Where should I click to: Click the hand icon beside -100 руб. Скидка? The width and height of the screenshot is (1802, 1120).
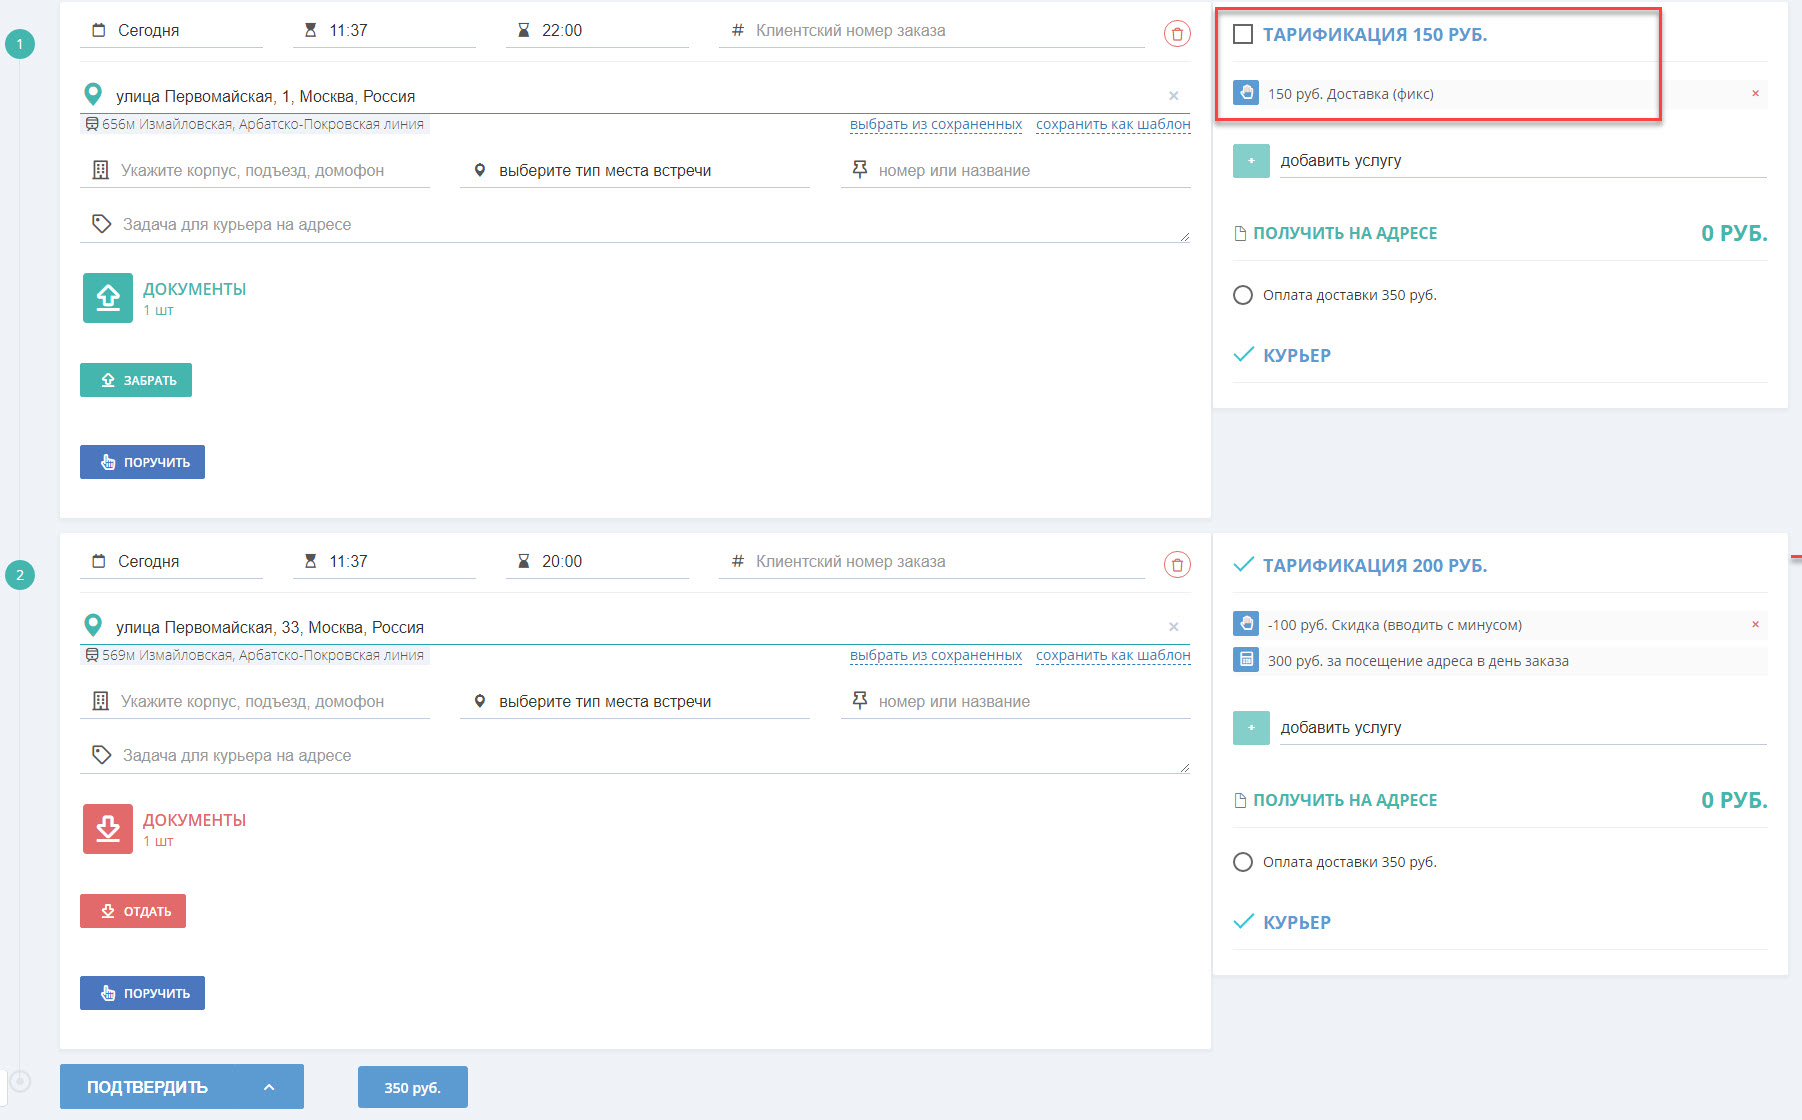pos(1246,624)
